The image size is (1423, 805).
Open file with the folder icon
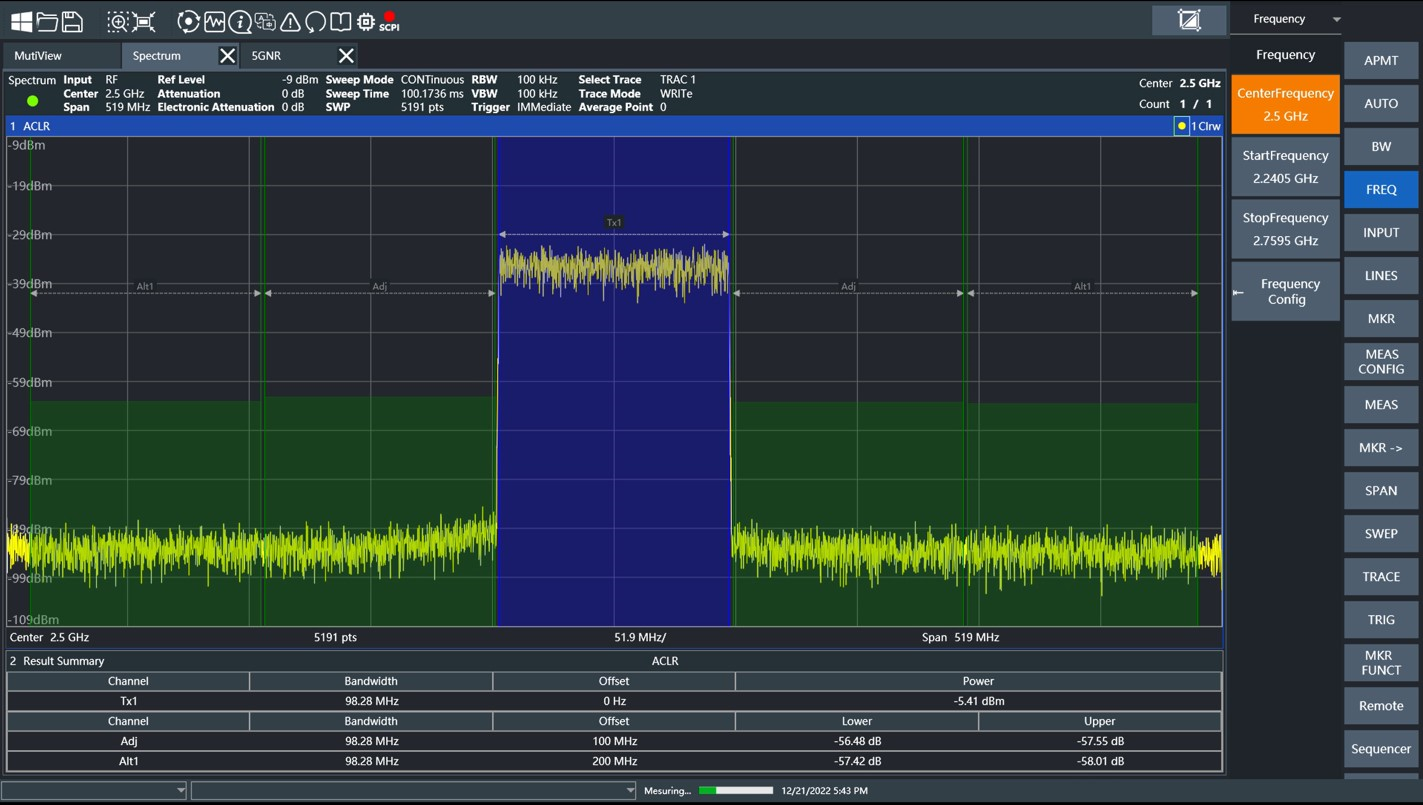coord(46,21)
